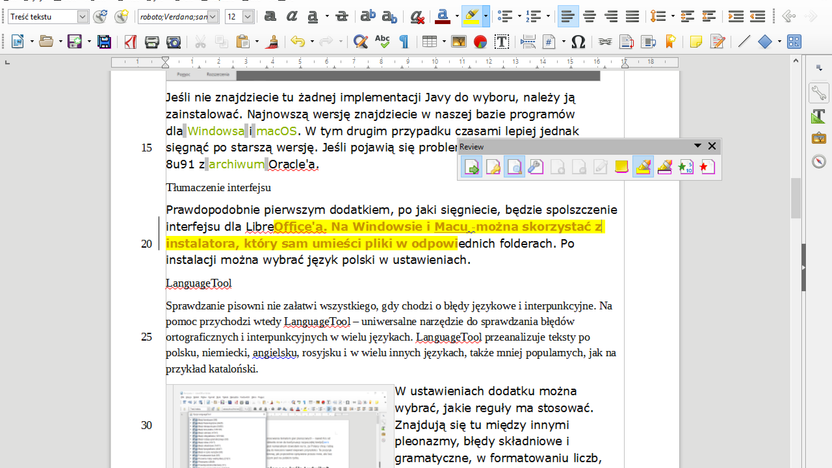The image size is (832, 468).
Task: Create a new document
Action: (x=18, y=41)
